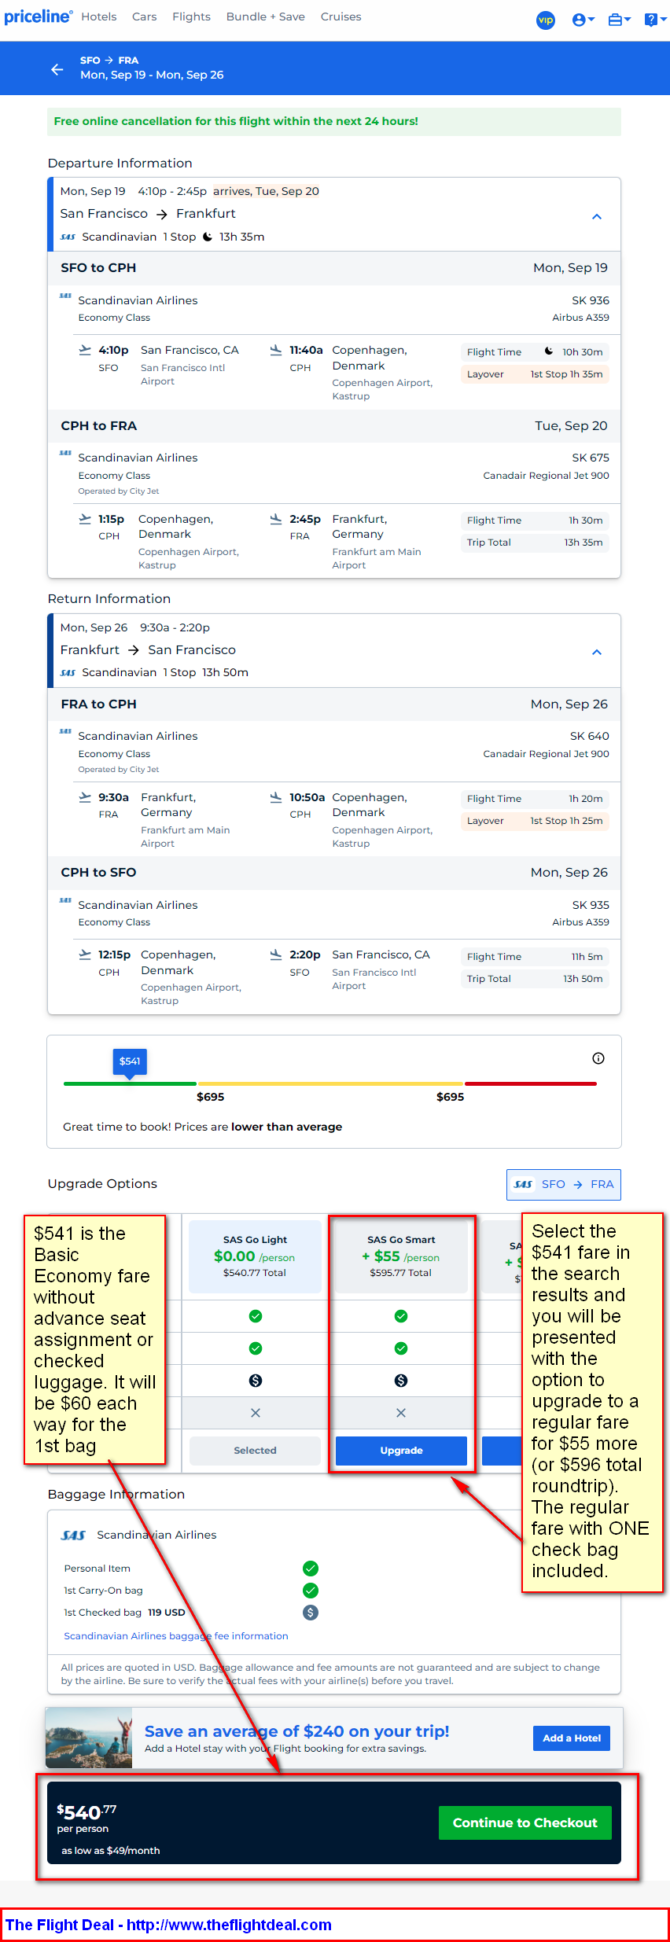Click the X icon in SAS Go Smart column
The height and width of the screenshot is (1942, 670).
point(401,1413)
